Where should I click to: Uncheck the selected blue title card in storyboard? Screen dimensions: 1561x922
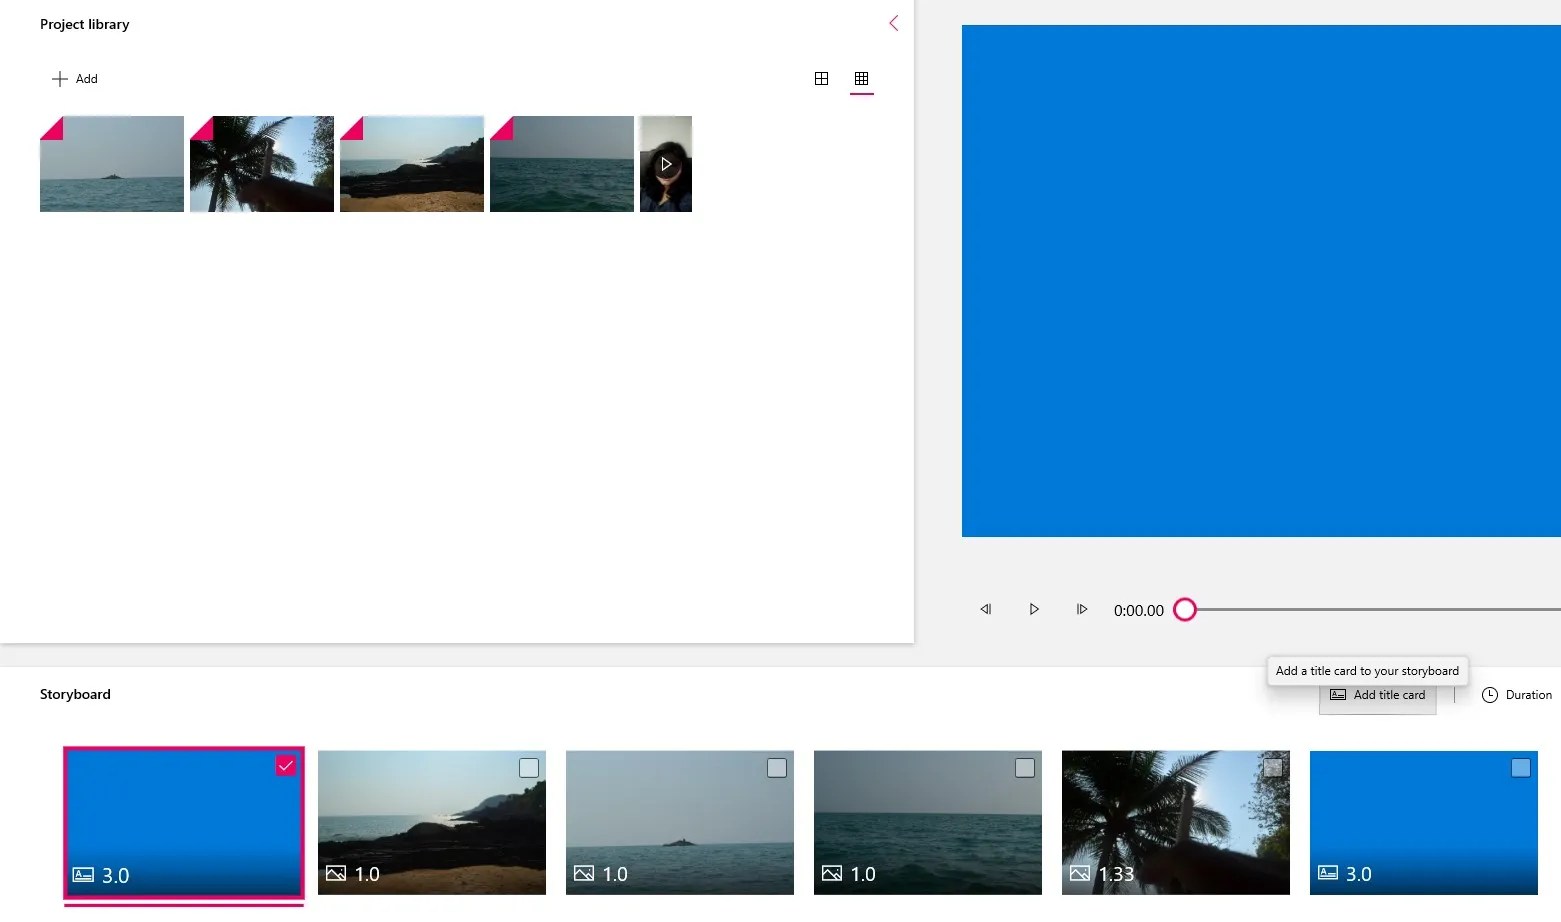287,766
